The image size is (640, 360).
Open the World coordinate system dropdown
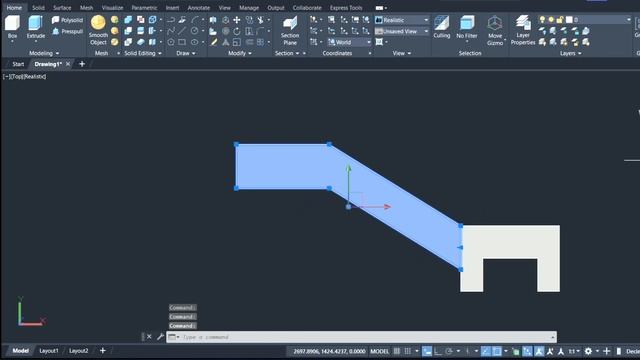[349, 42]
